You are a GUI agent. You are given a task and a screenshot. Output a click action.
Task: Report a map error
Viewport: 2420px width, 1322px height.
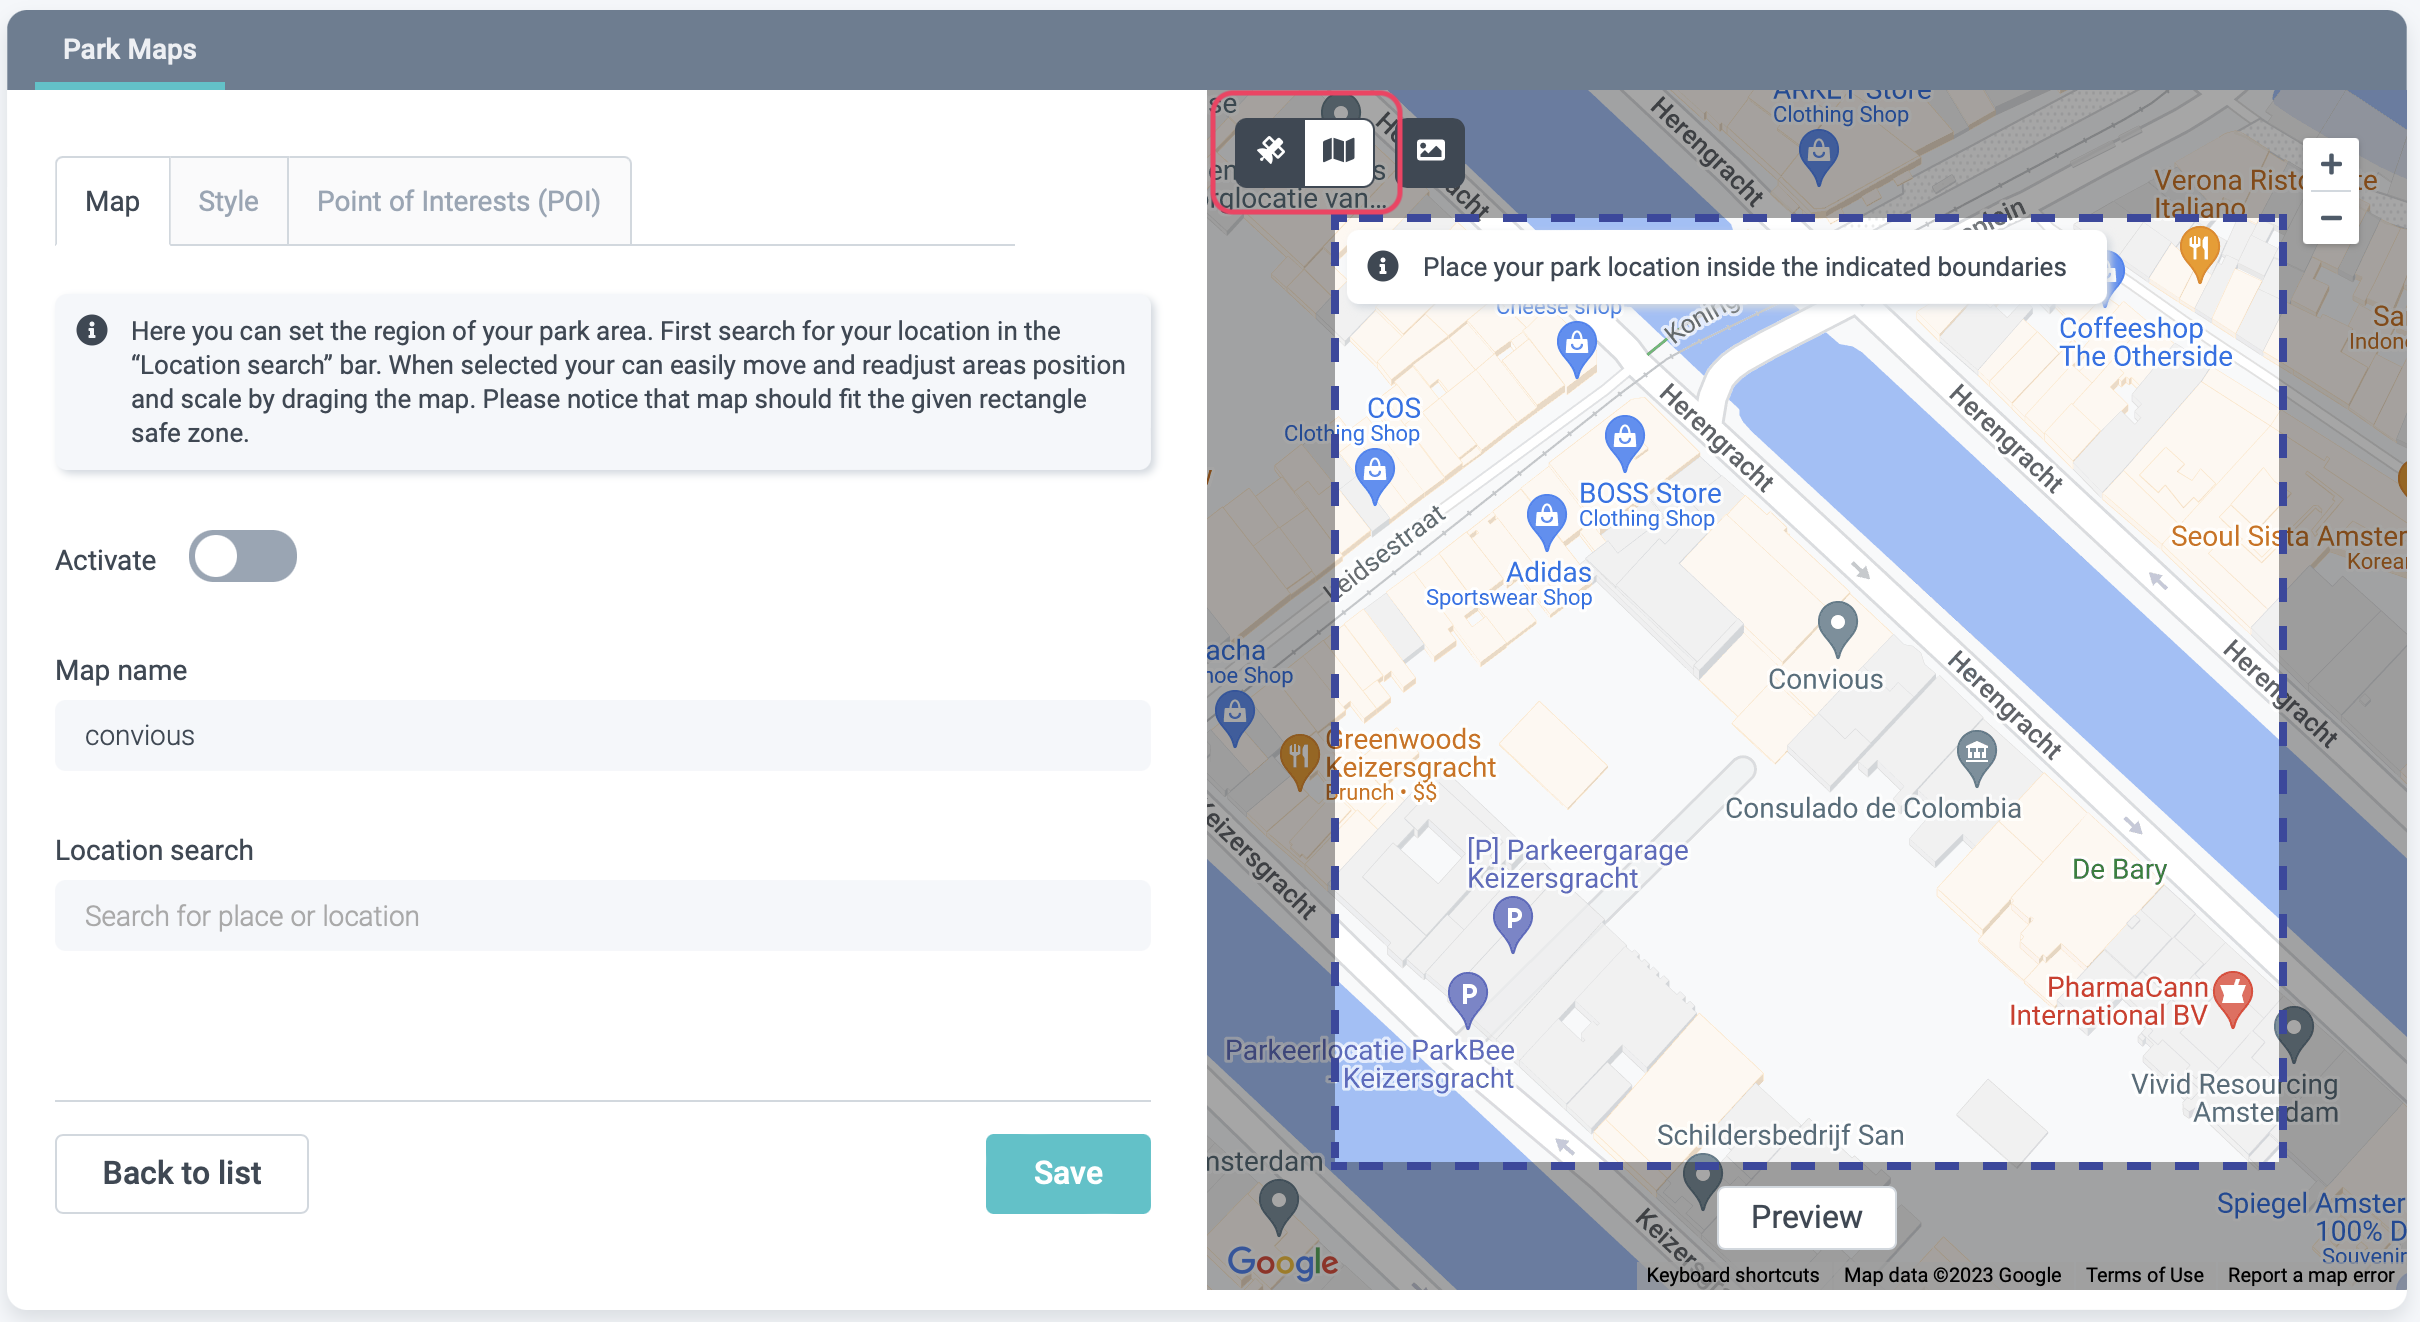pyautogui.click(x=2311, y=1275)
